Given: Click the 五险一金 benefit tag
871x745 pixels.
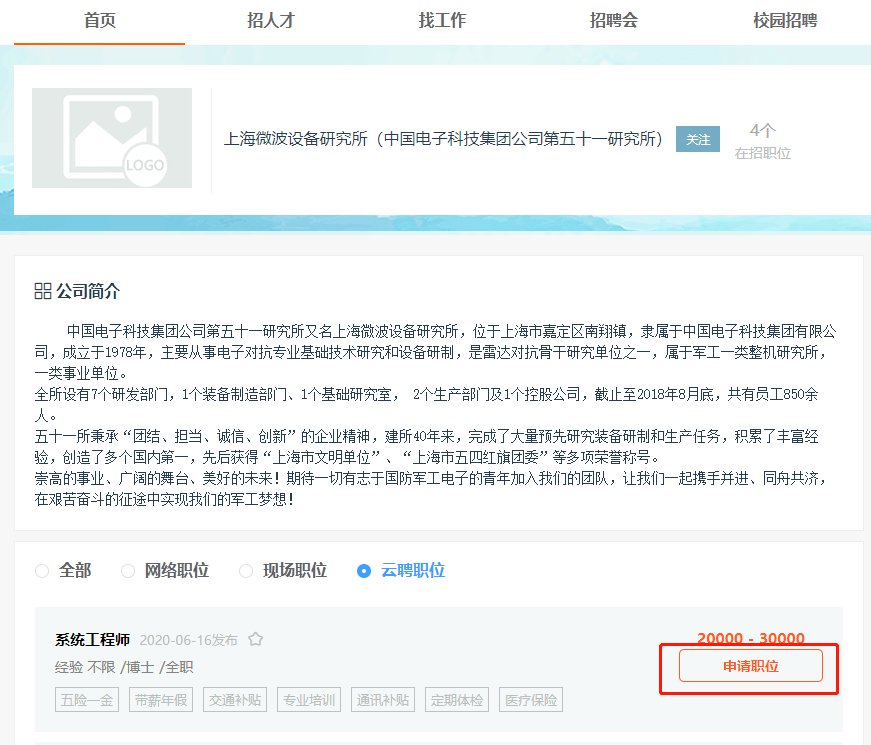Looking at the screenshot, I should pos(87,700).
